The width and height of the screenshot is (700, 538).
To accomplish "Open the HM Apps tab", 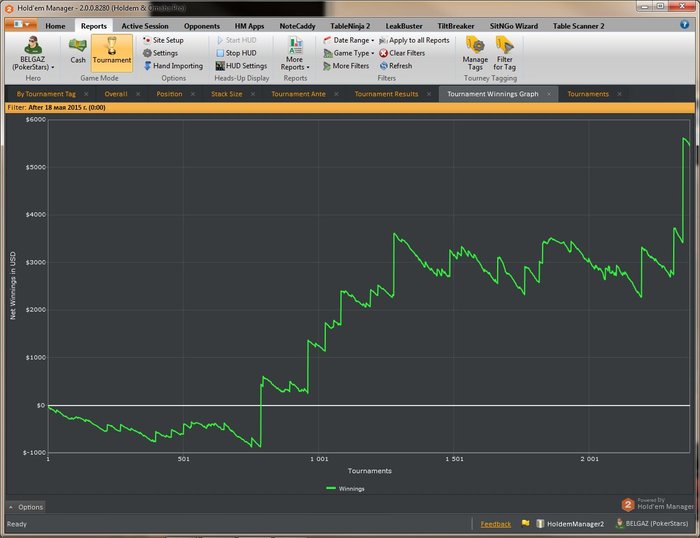I will click(250, 26).
